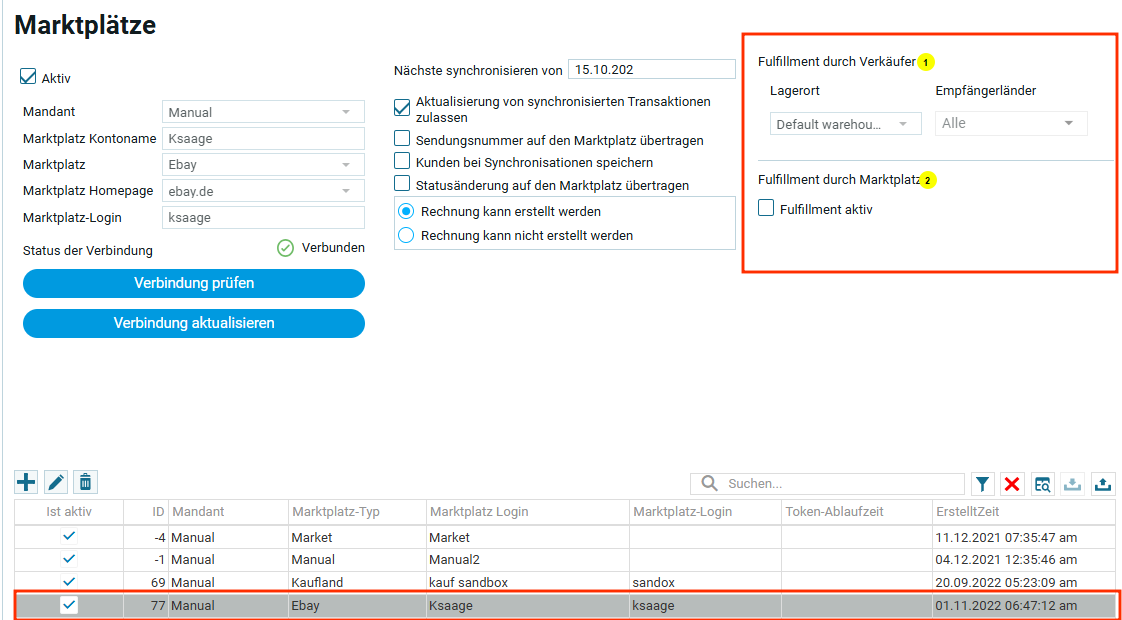1122x620 pixels.
Task: Check 'Sendungsnummer auf den Marktplatz übertragen'
Action: (402, 140)
